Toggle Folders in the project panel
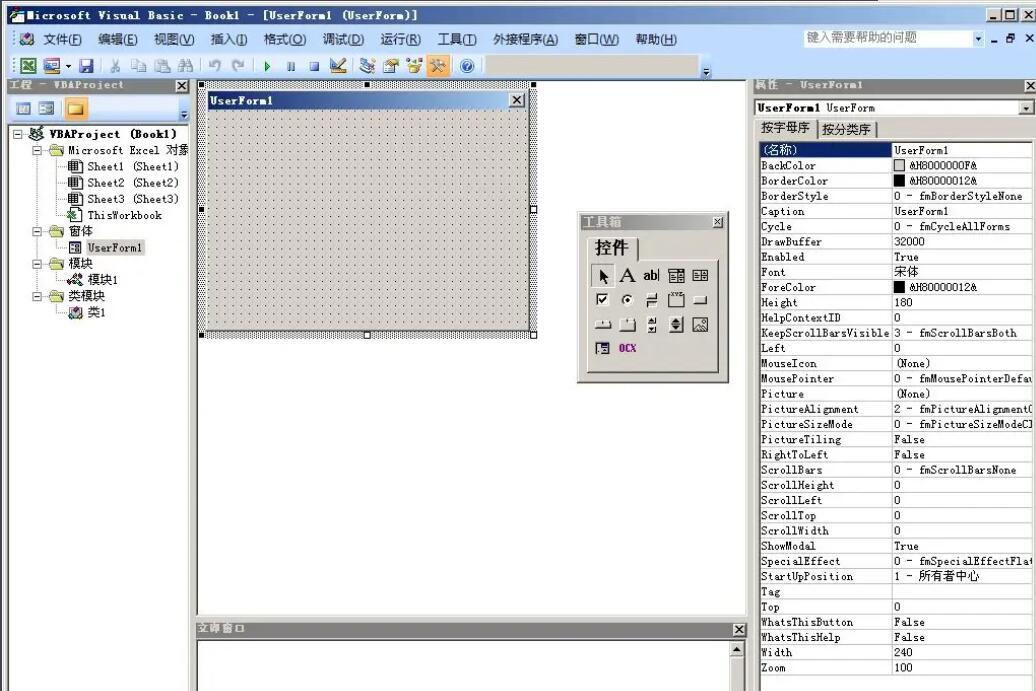The width and height of the screenshot is (1036, 691). (x=75, y=108)
